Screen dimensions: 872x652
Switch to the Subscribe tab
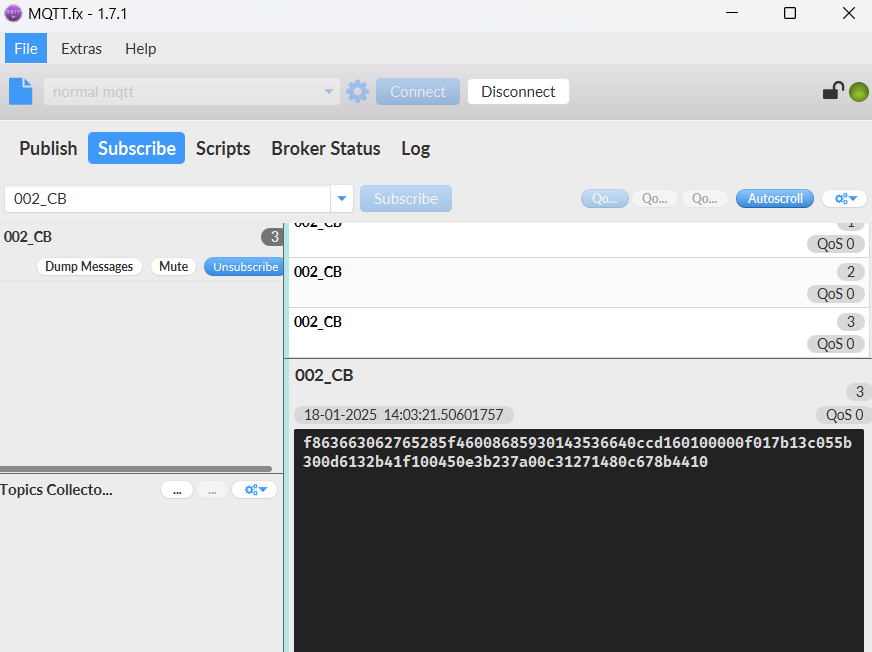click(x=137, y=148)
